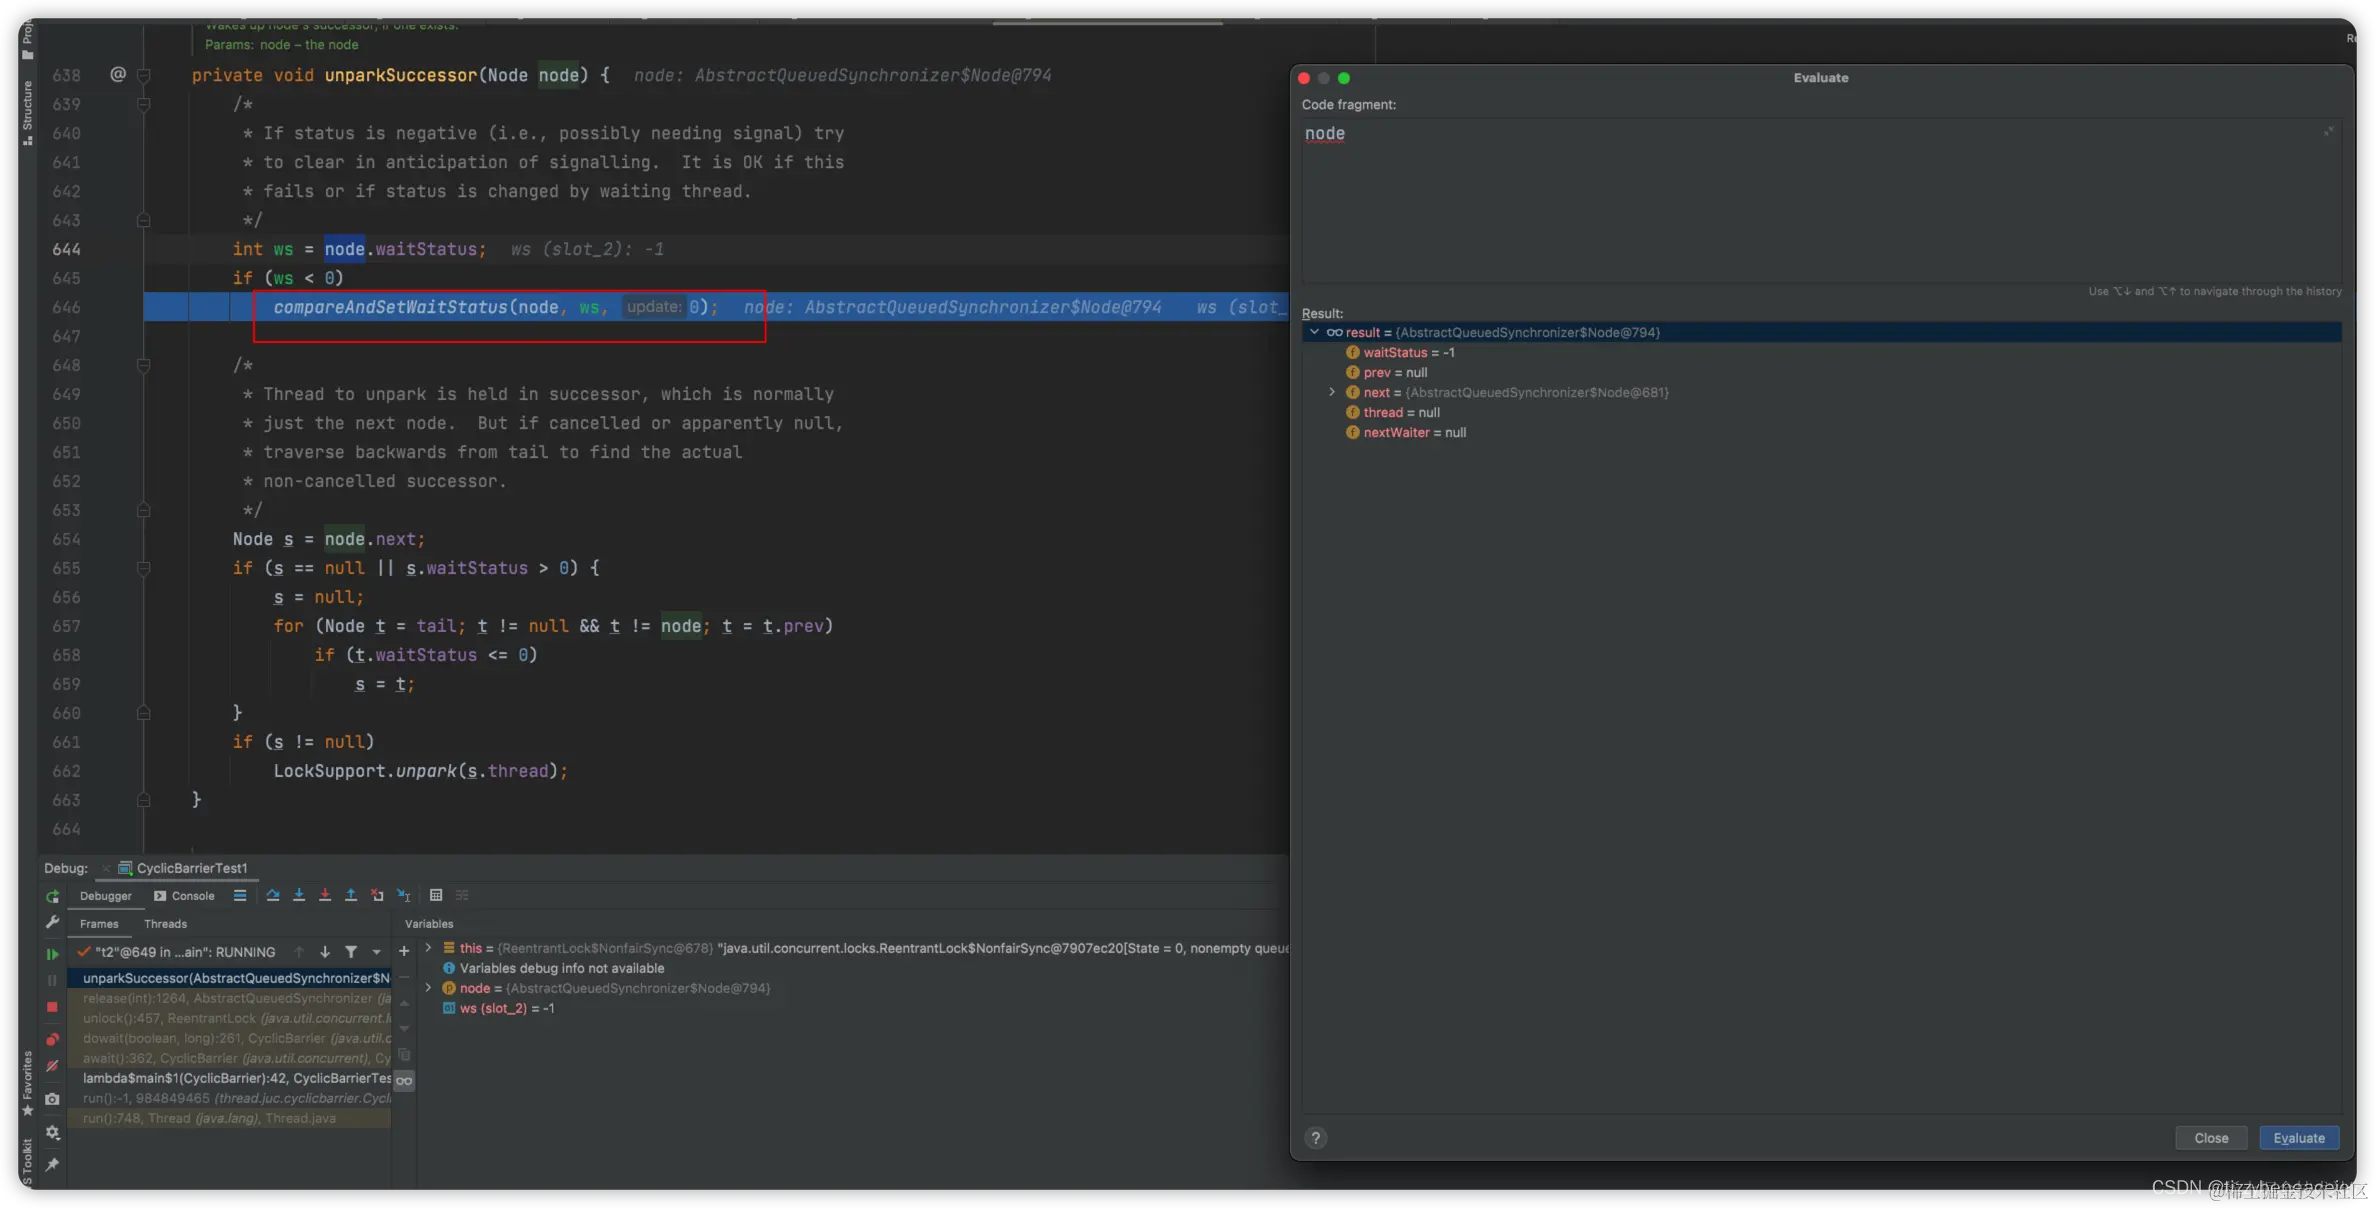
Task: Open help in Evaluate dialog
Action: click(x=1316, y=1138)
